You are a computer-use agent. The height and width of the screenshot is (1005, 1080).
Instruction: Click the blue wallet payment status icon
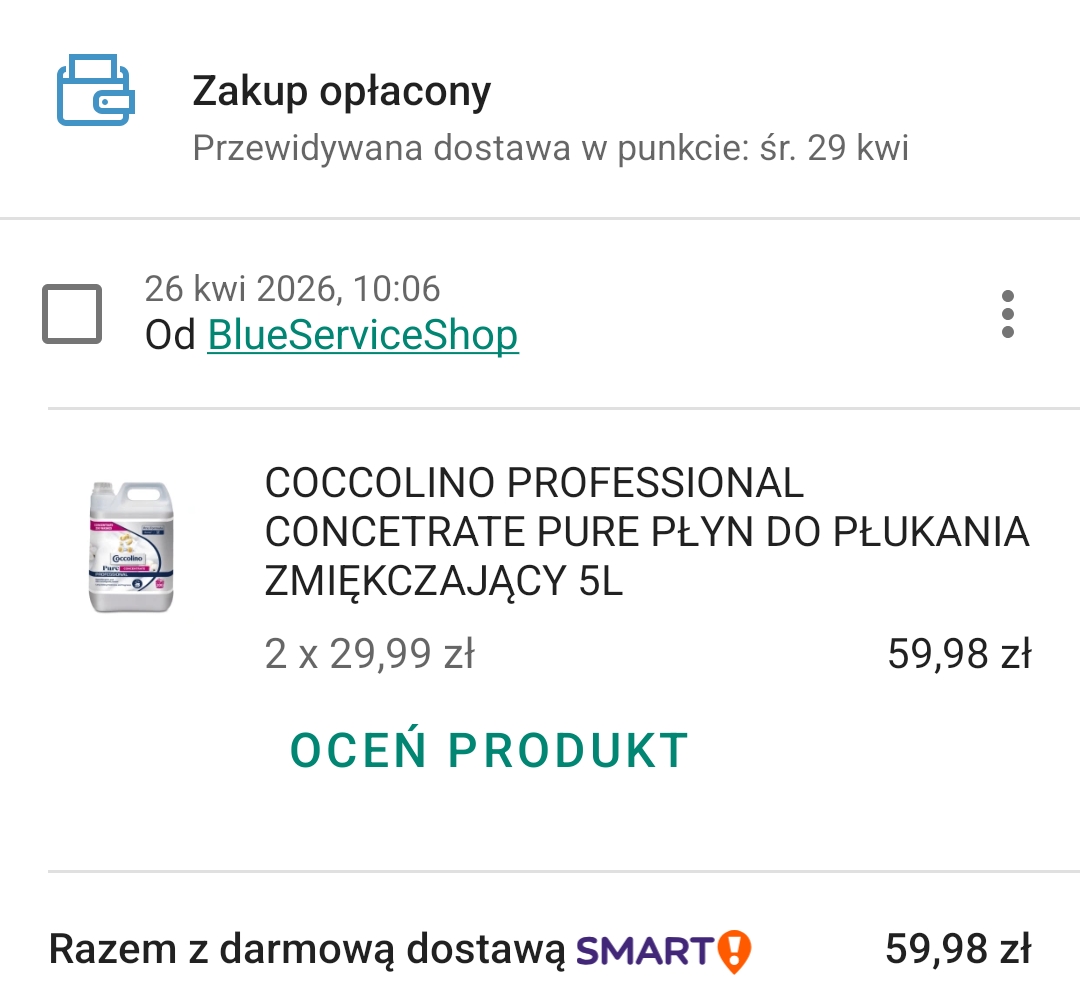[x=96, y=90]
